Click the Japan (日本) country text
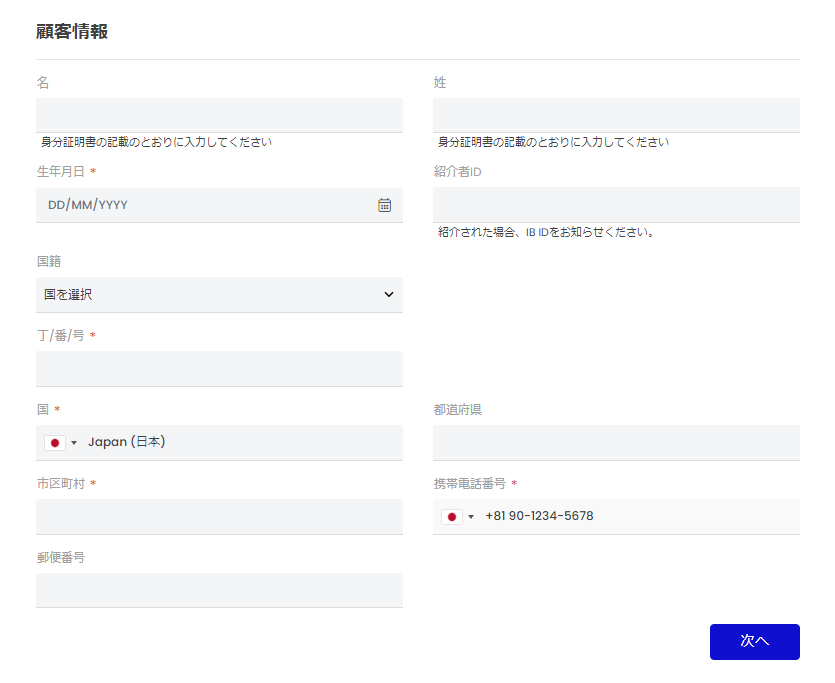This screenshot has width=835, height=683. click(x=127, y=442)
